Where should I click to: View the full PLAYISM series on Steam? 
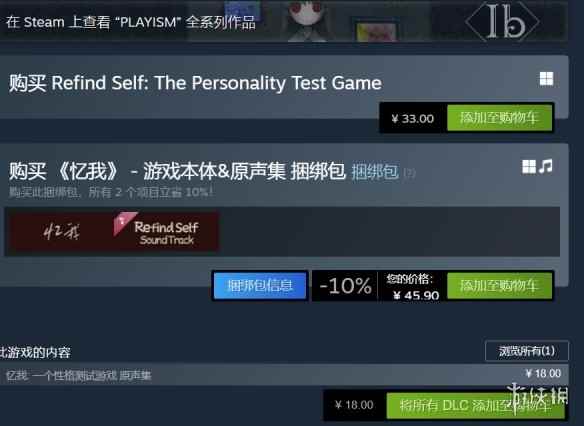coord(131,22)
